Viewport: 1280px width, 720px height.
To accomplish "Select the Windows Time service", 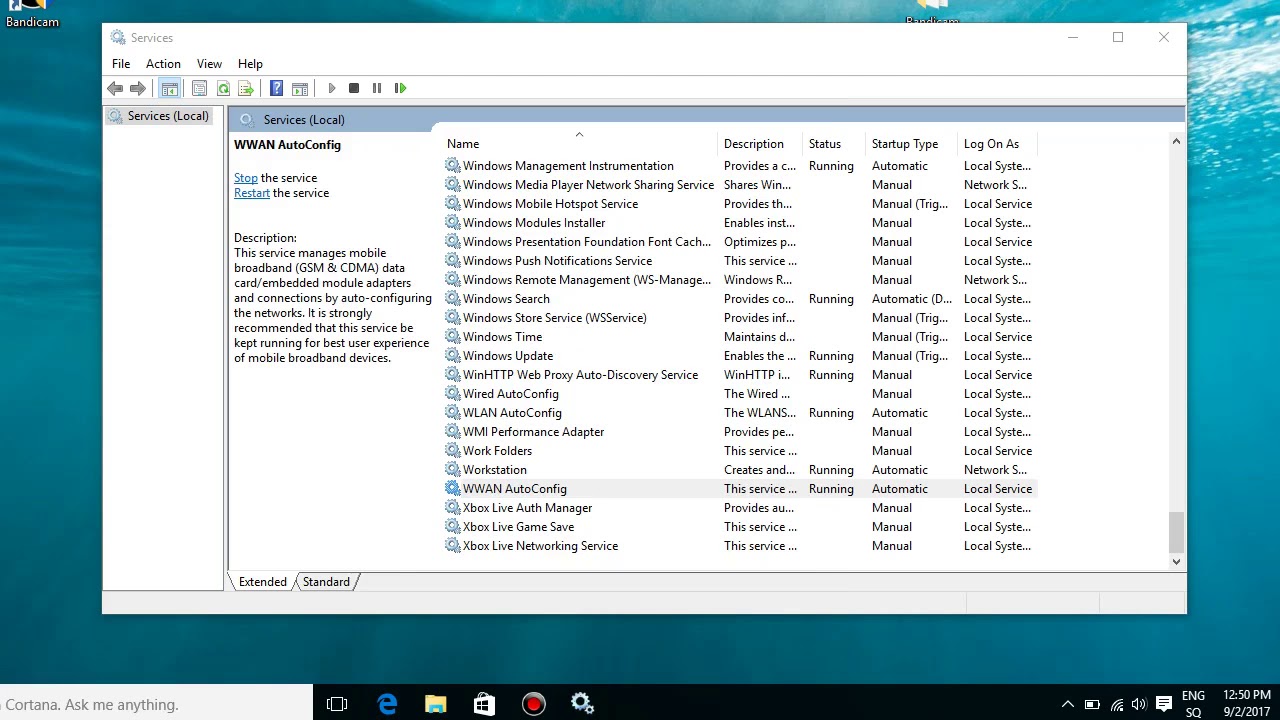I will [740, 337].
